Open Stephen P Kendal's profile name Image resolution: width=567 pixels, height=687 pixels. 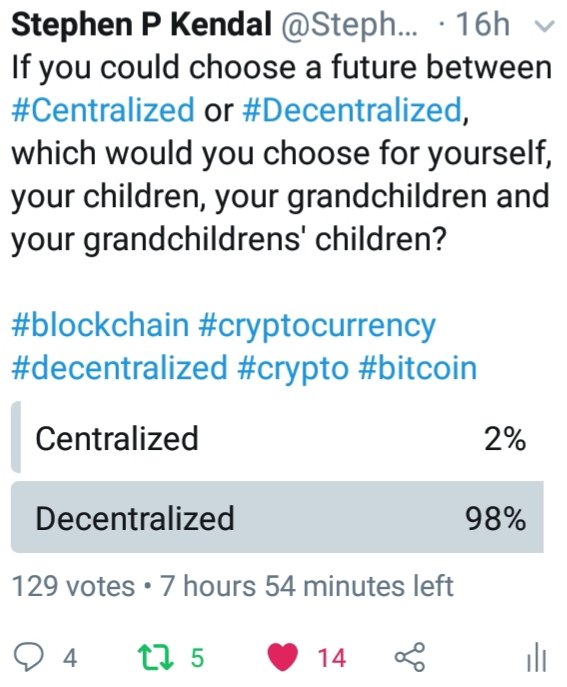tap(141, 25)
